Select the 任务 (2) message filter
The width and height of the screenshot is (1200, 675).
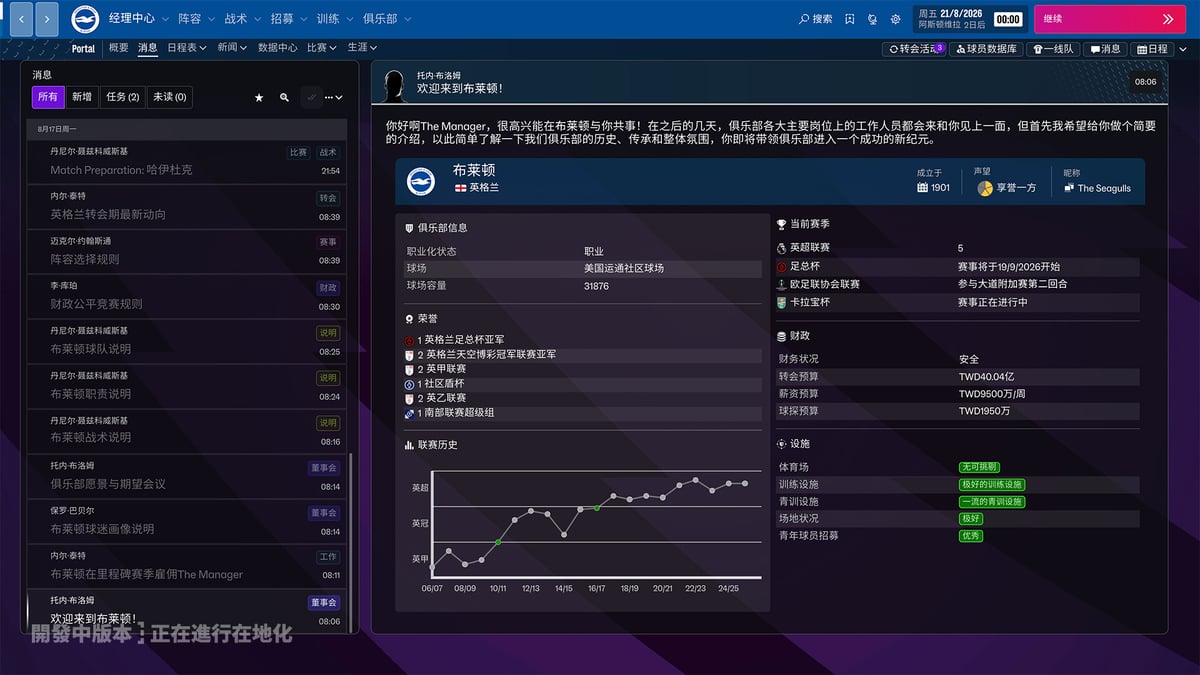122,97
